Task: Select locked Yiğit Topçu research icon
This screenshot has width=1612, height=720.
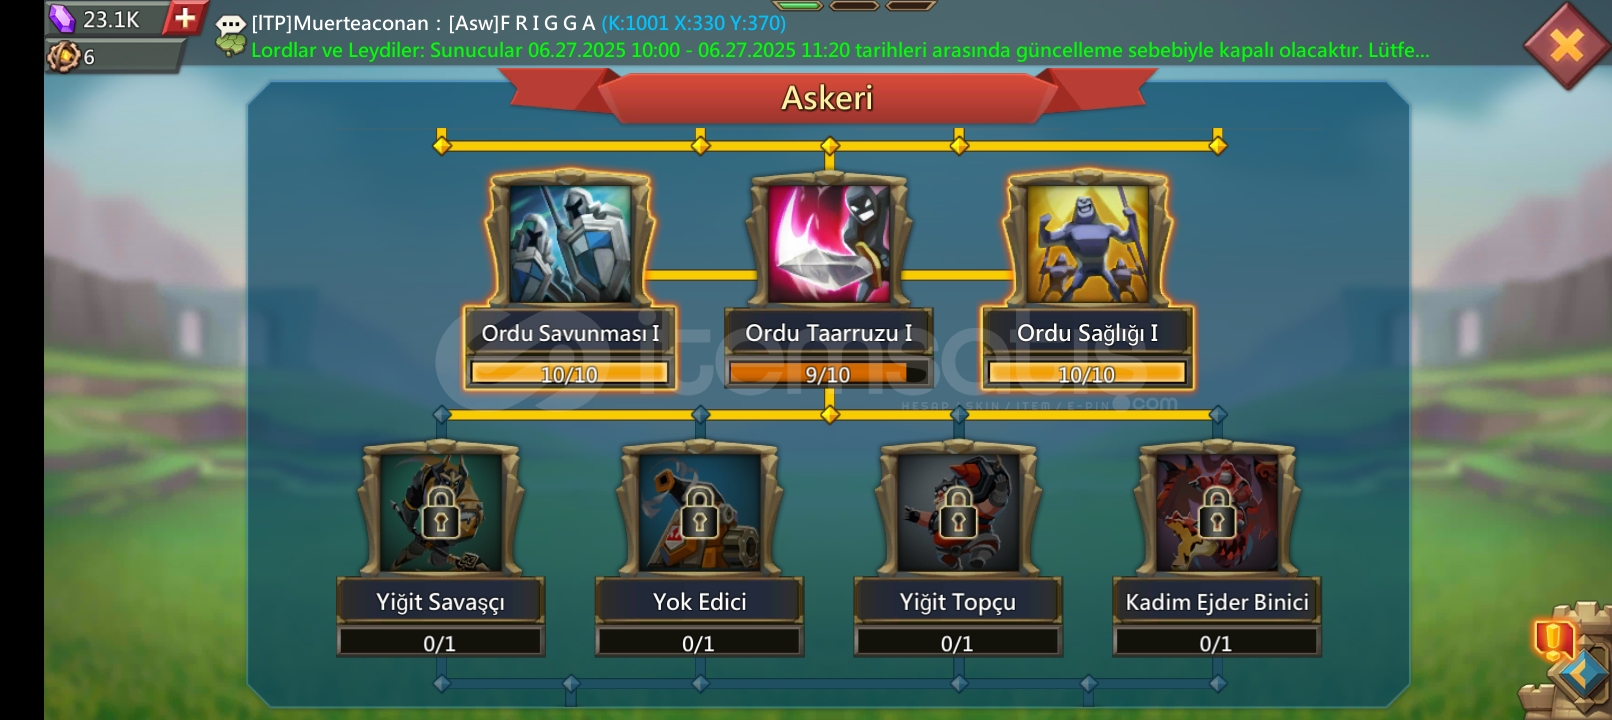Action: 958,512
